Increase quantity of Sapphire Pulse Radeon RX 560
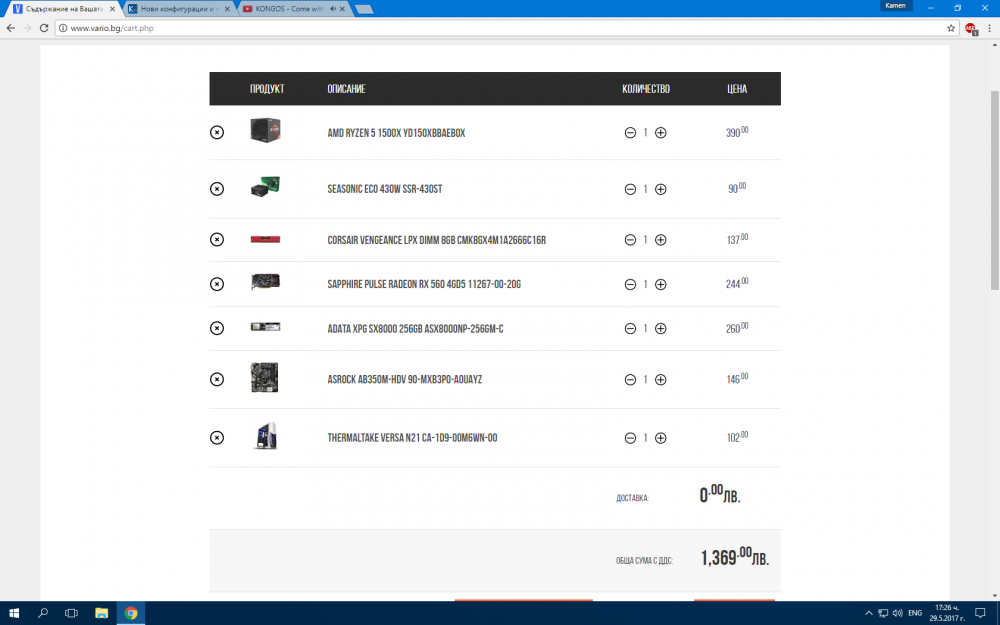The width and height of the screenshot is (1000, 625). [661, 284]
